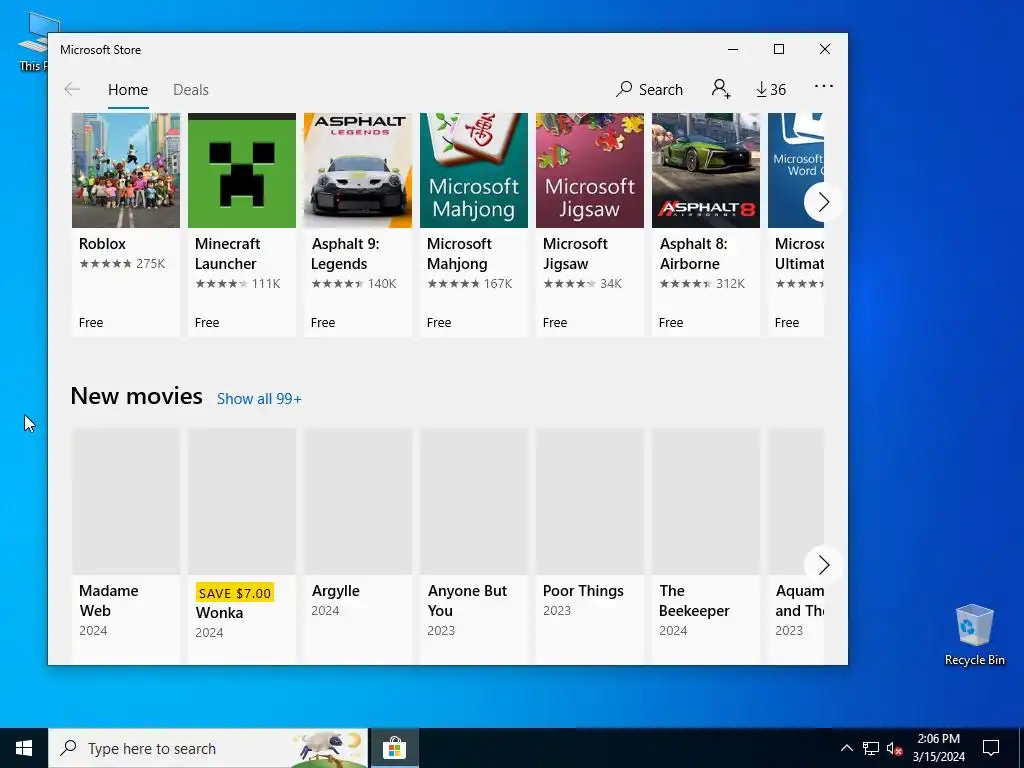This screenshot has height=768, width=1024.
Task: Switch to the Home tab
Action: point(128,89)
